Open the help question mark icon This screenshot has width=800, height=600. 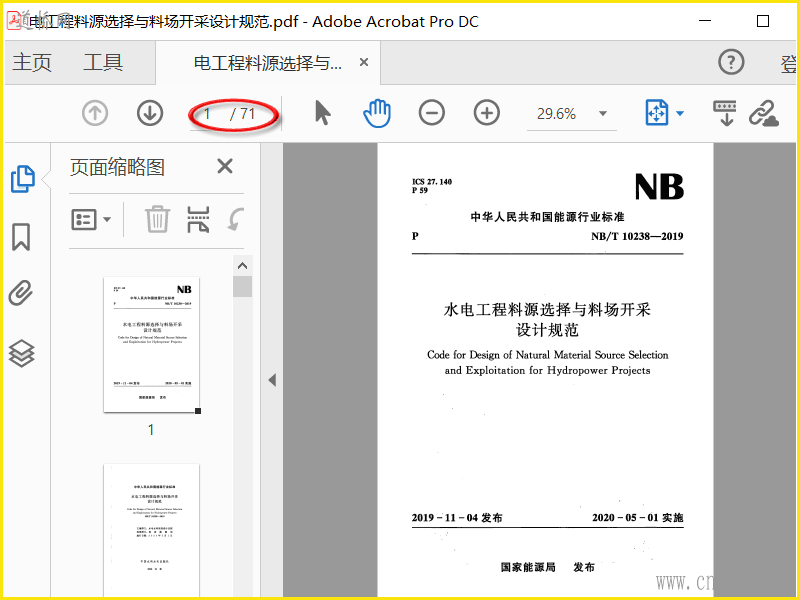click(731, 62)
